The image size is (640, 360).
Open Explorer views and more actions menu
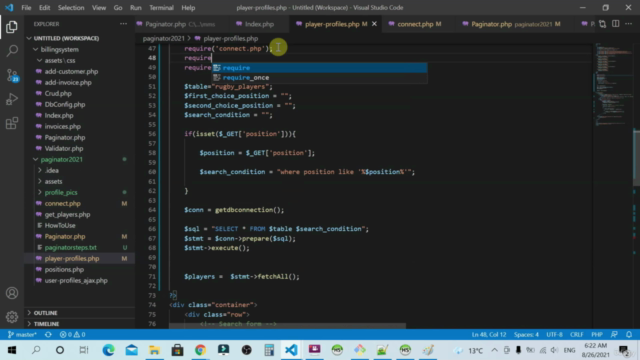click(123, 24)
